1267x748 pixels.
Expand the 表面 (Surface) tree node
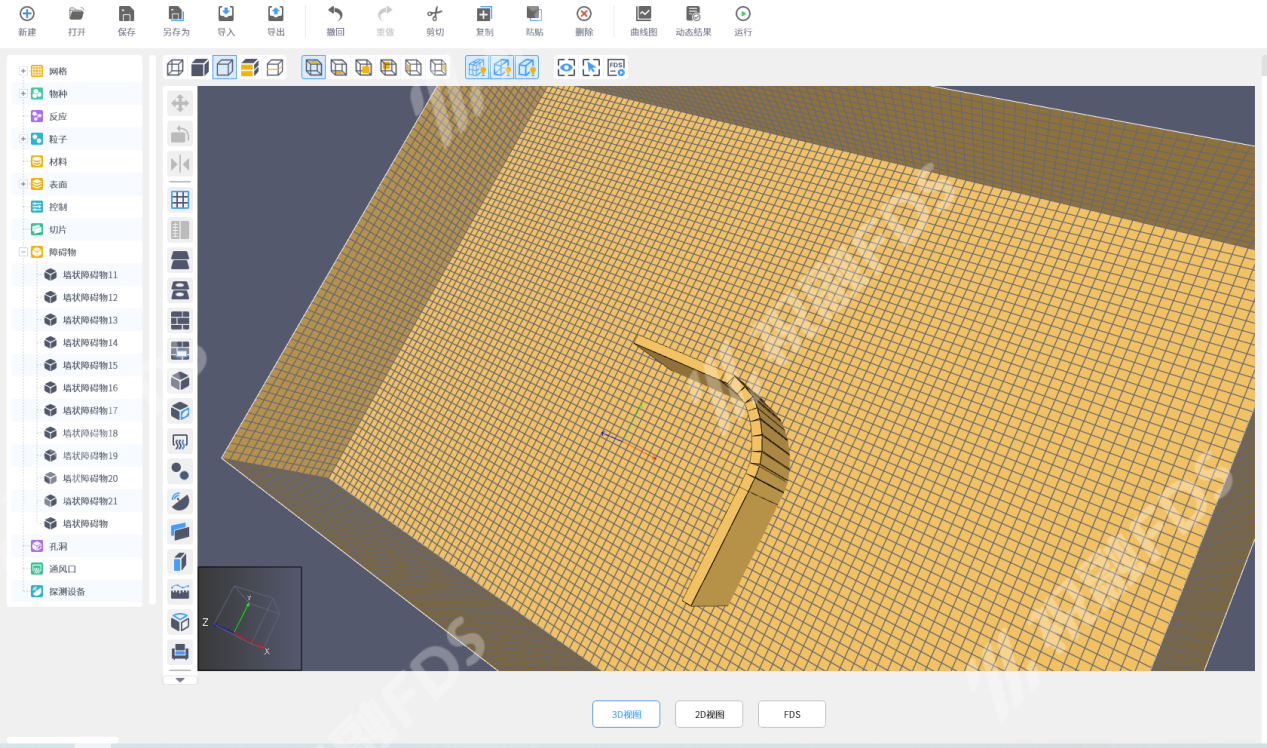[x=23, y=184]
